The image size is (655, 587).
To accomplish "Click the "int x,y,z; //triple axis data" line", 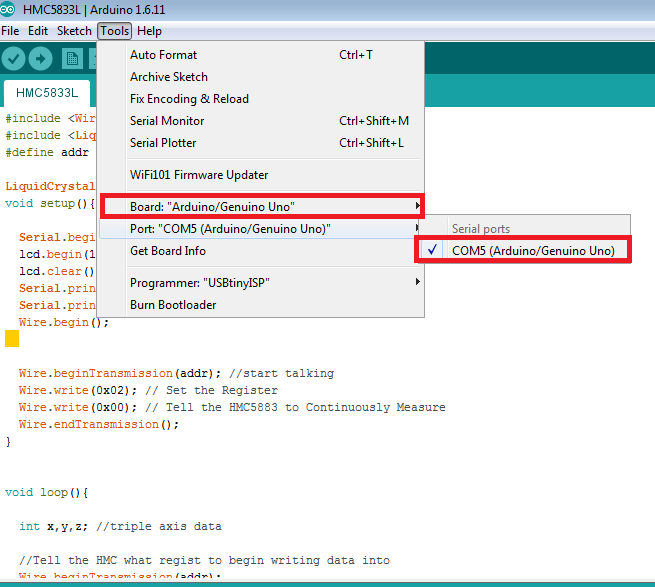I will pos(120,526).
